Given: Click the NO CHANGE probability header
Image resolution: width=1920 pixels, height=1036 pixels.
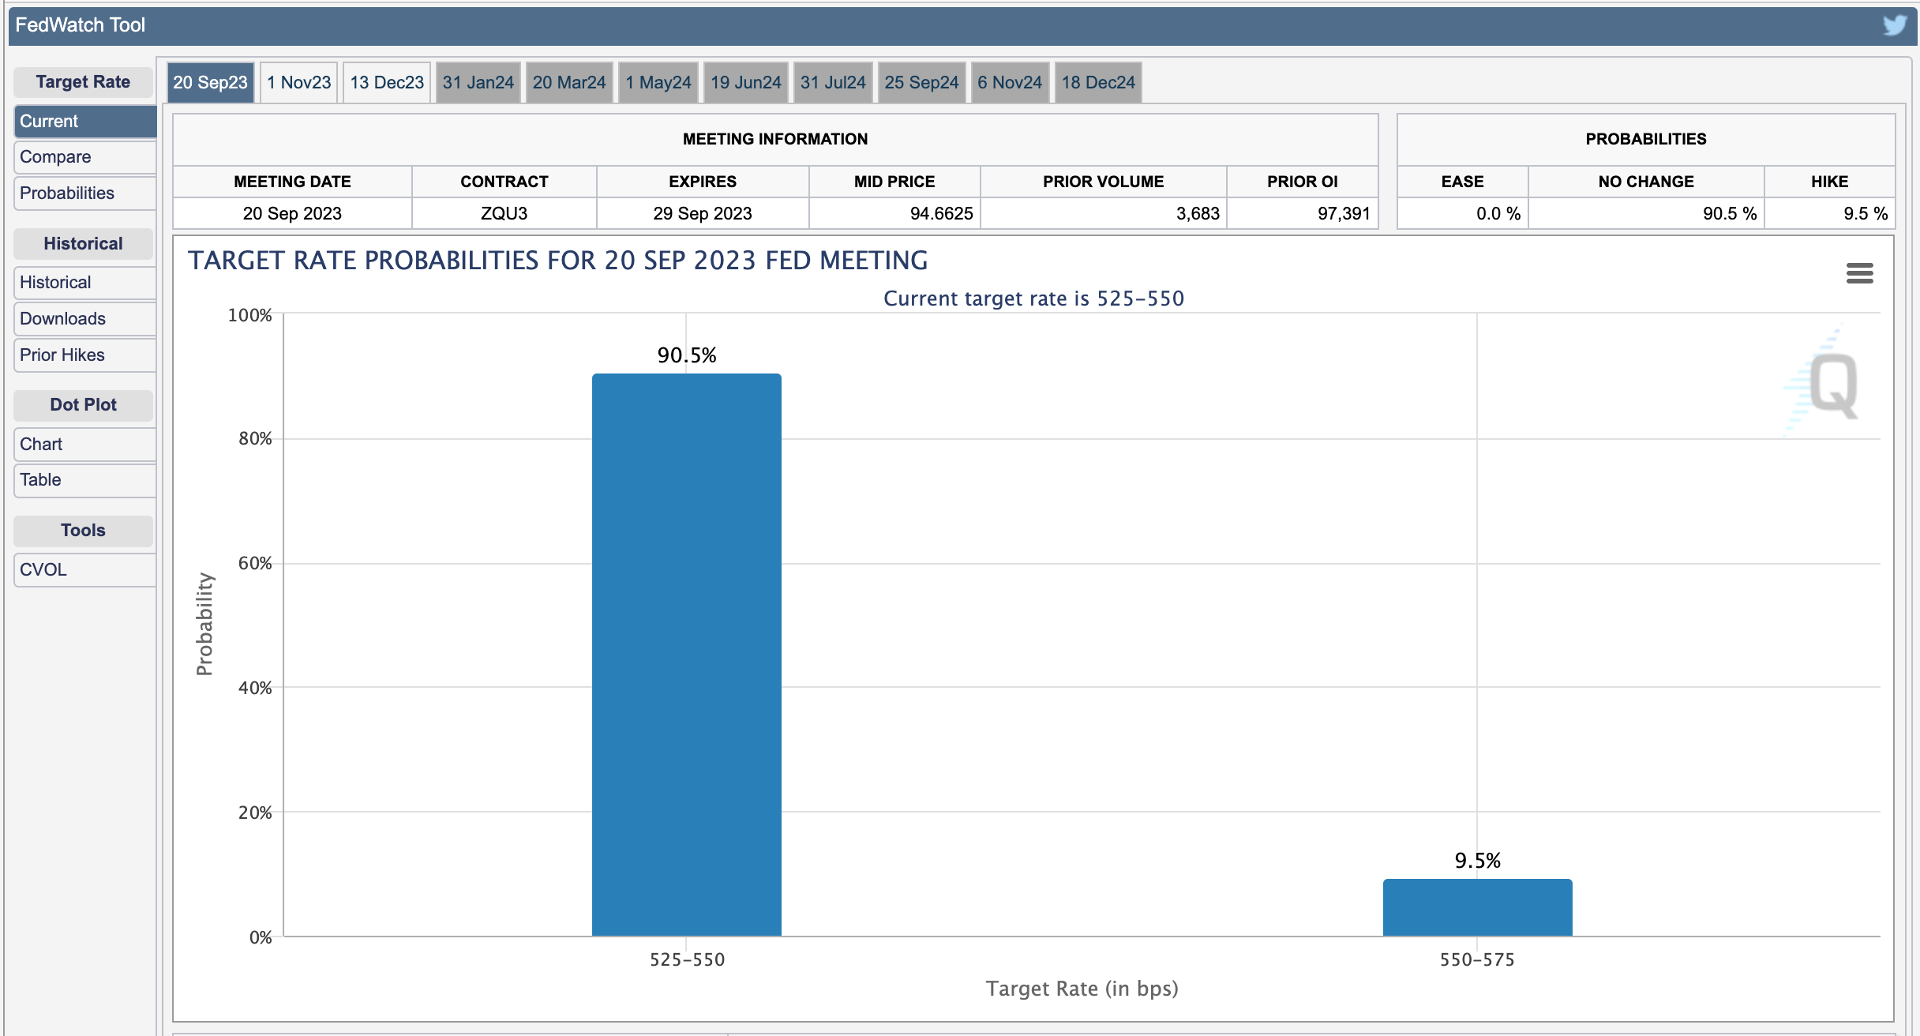Looking at the screenshot, I should (1646, 181).
